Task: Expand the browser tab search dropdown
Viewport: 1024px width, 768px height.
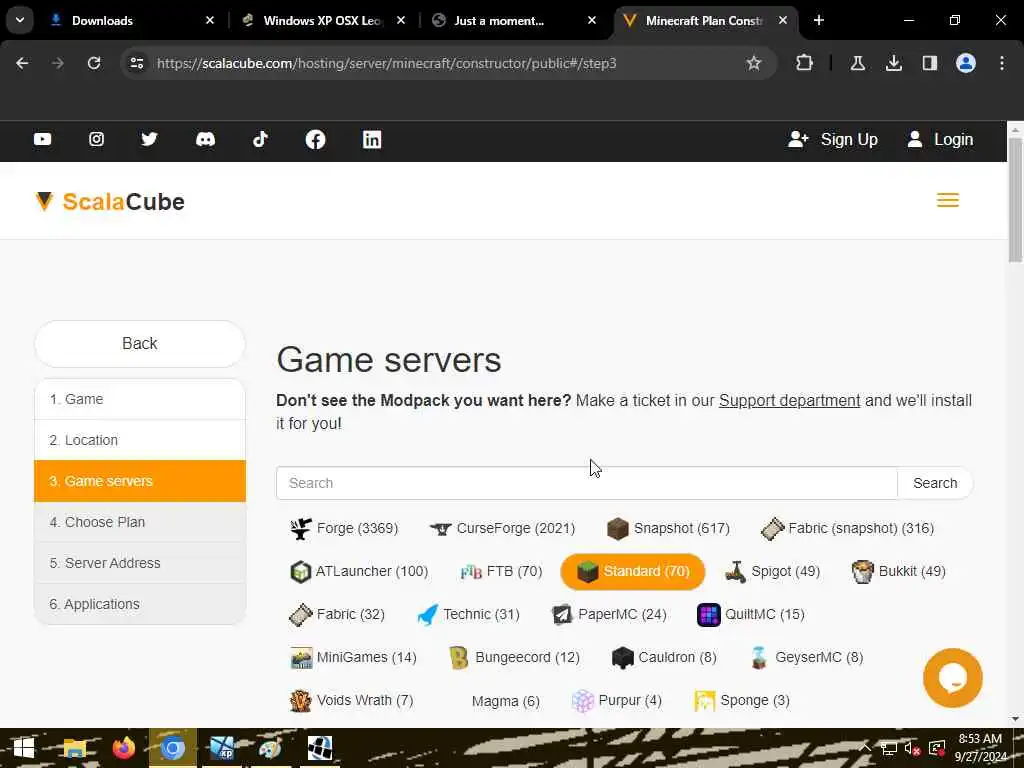Action: (x=20, y=20)
